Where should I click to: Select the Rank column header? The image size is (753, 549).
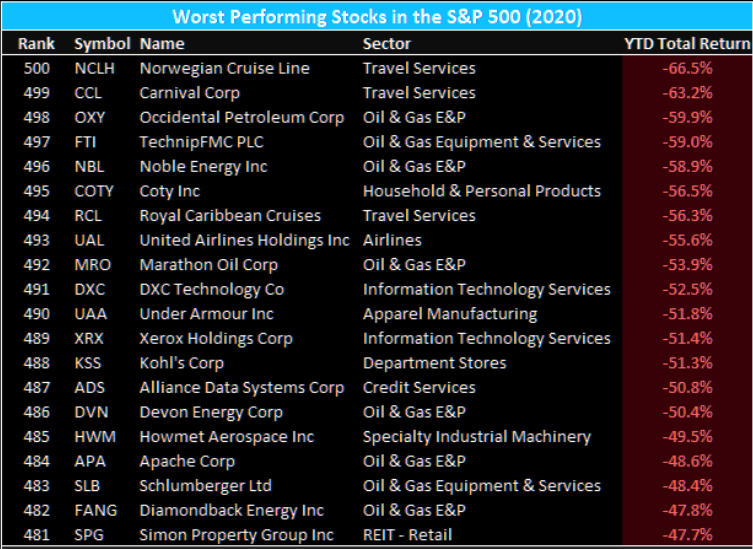point(37,44)
